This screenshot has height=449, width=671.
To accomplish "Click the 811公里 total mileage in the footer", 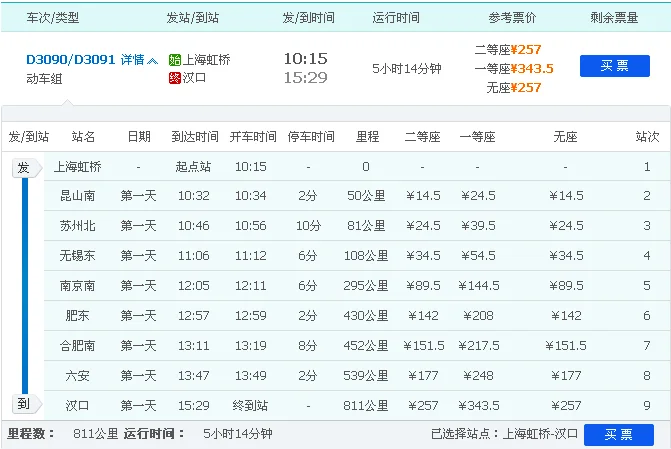I will 95,434.
